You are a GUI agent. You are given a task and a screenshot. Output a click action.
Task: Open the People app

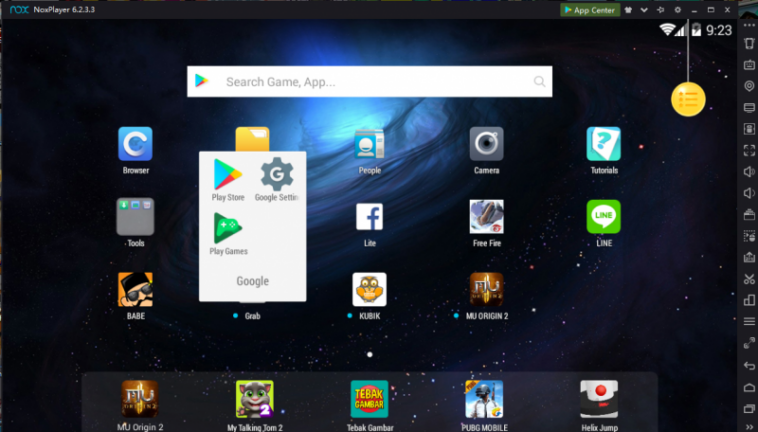click(x=369, y=144)
